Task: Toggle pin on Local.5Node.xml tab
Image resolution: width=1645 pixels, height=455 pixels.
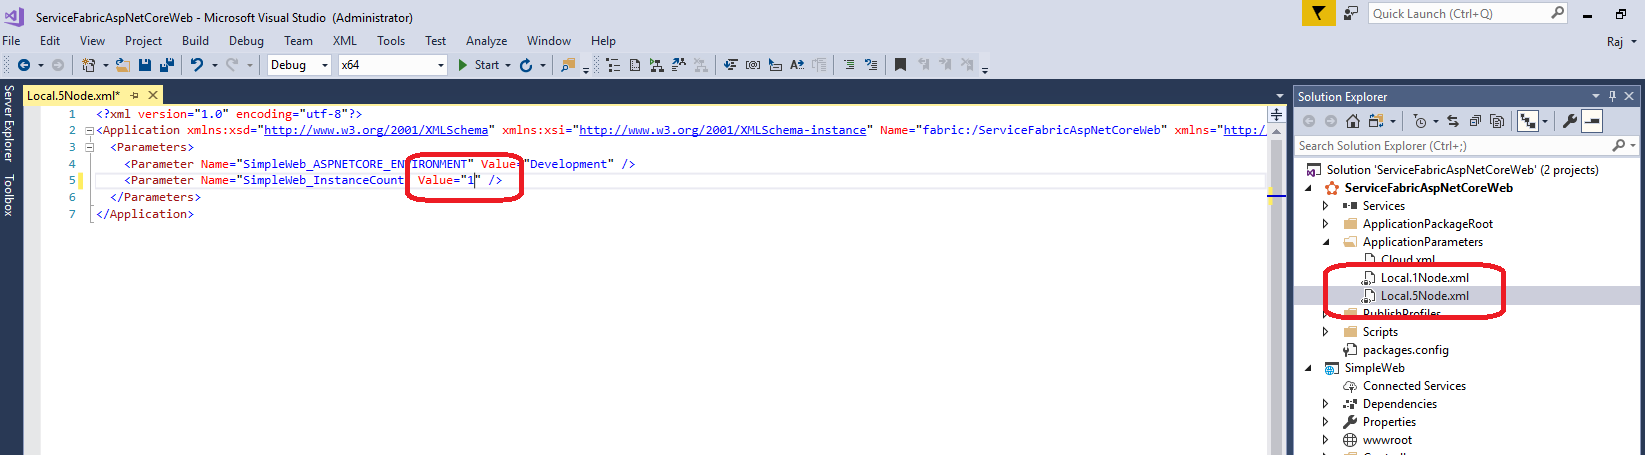Action: [135, 95]
